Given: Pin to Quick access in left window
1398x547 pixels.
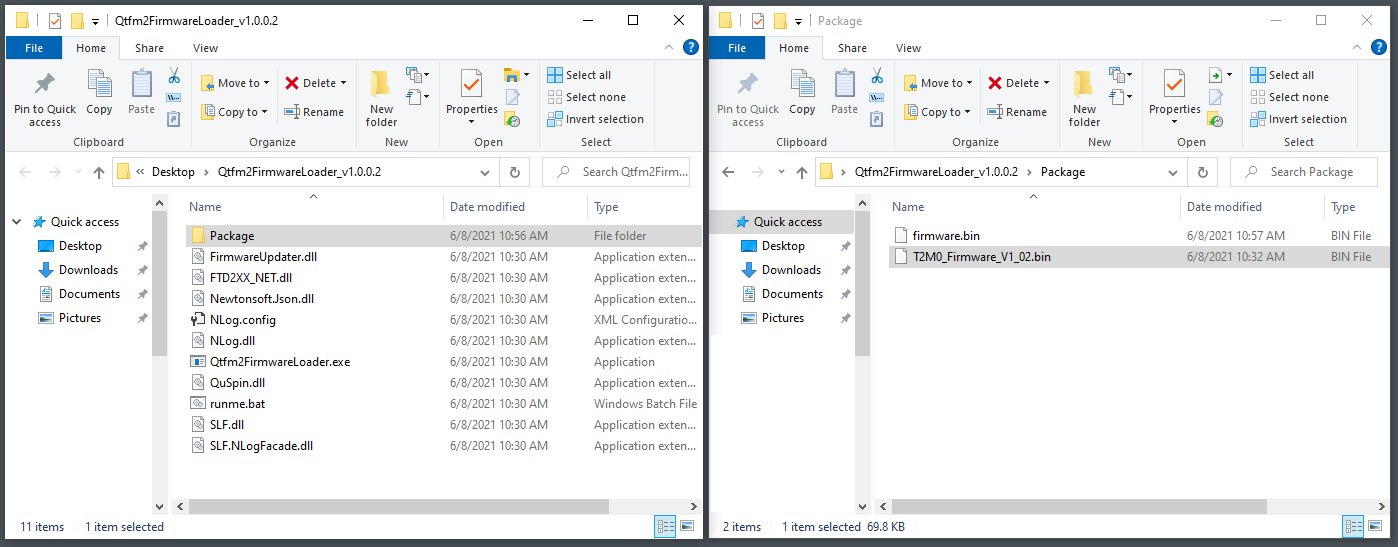Looking at the screenshot, I should 45,99.
